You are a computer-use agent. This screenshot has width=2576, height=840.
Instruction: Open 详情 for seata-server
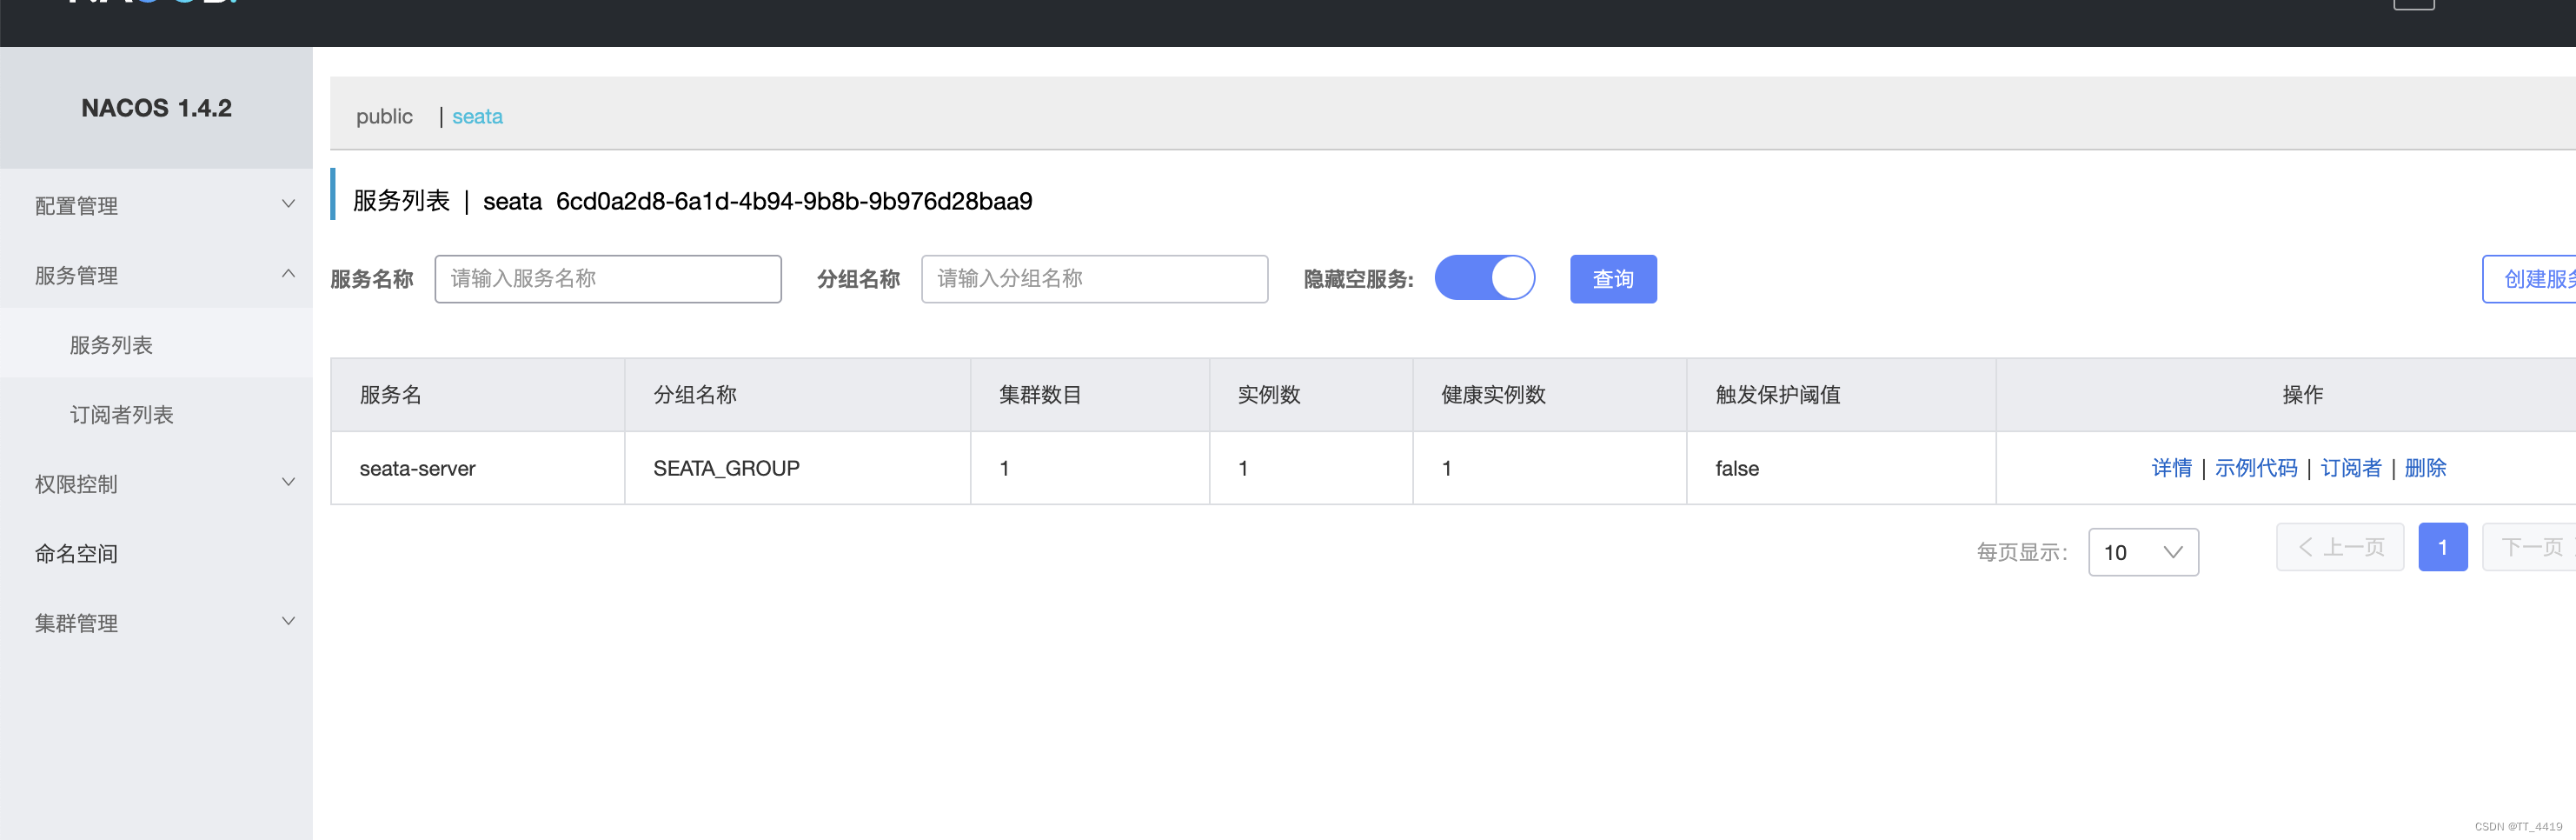pos(2171,468)
